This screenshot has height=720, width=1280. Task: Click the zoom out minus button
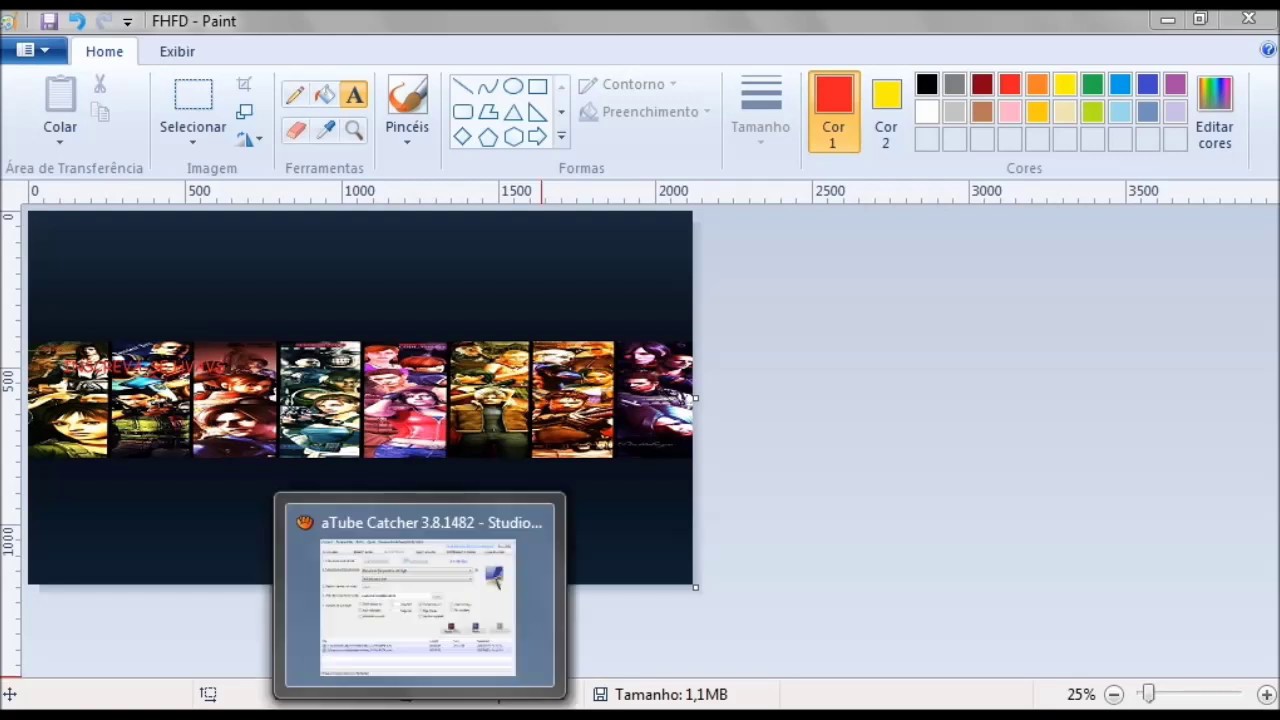click(1114, 694)
